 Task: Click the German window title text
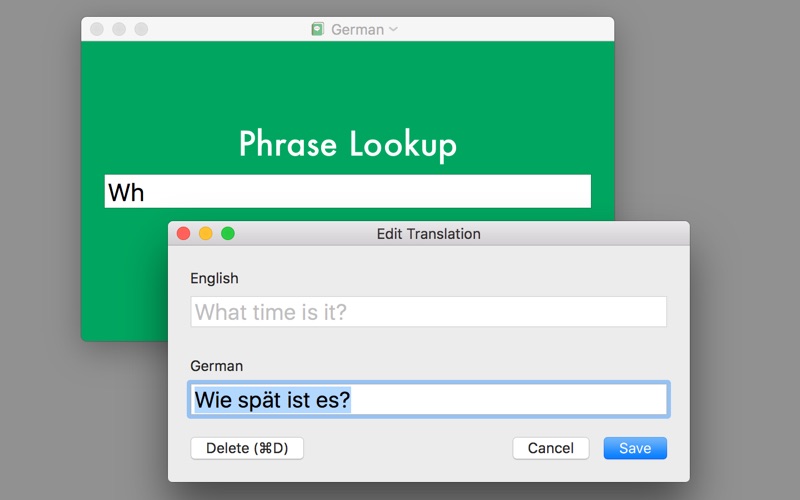pos(357,30)
